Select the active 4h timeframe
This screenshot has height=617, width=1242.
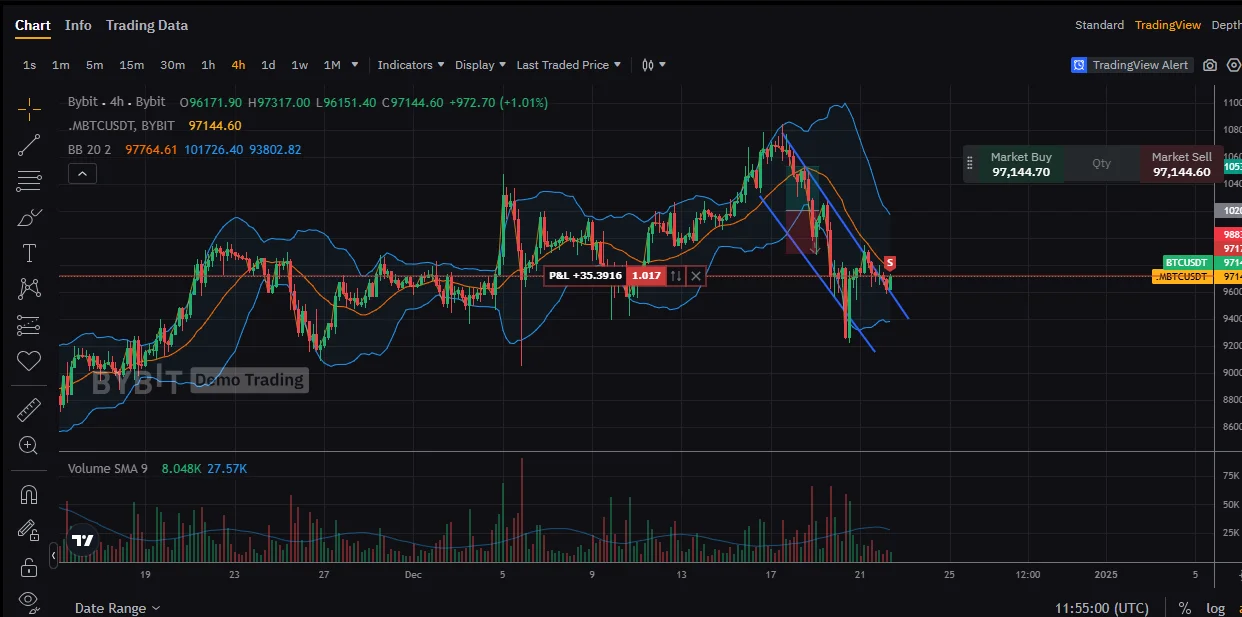(x=238, y=65)
